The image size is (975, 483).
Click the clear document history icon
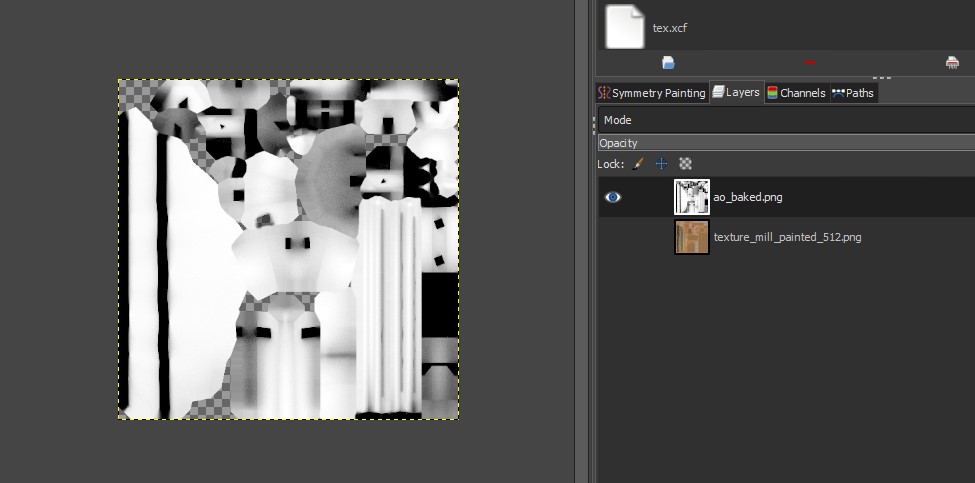point(951,63)
